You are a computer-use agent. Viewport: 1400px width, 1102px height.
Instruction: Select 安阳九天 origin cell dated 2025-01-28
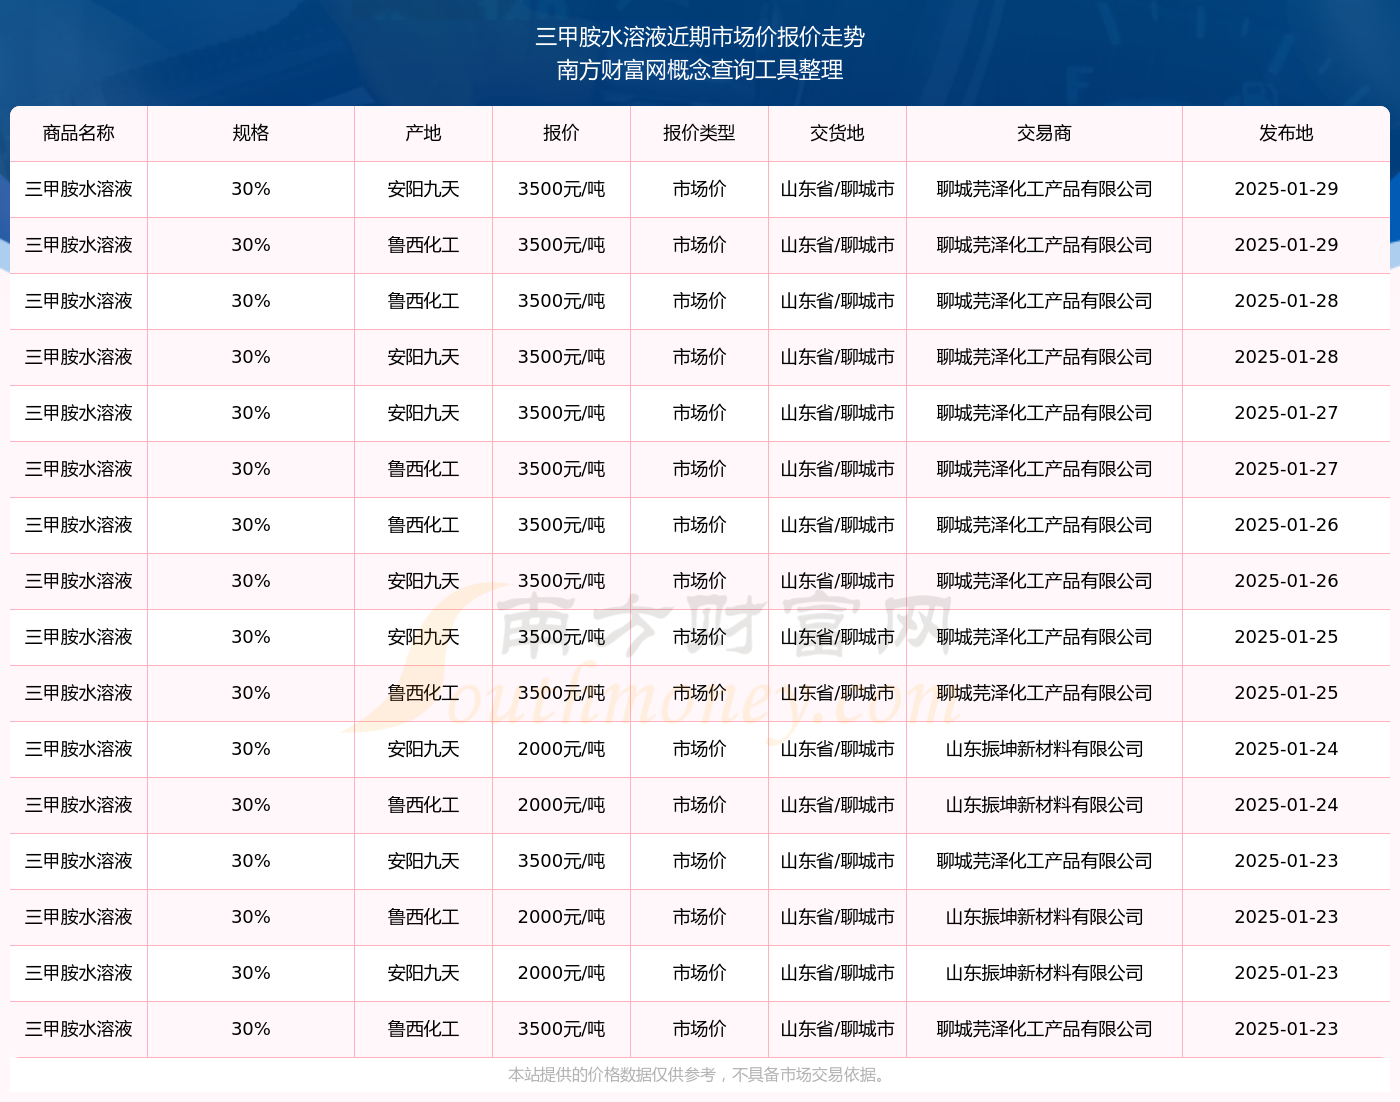tap(423, 357)
